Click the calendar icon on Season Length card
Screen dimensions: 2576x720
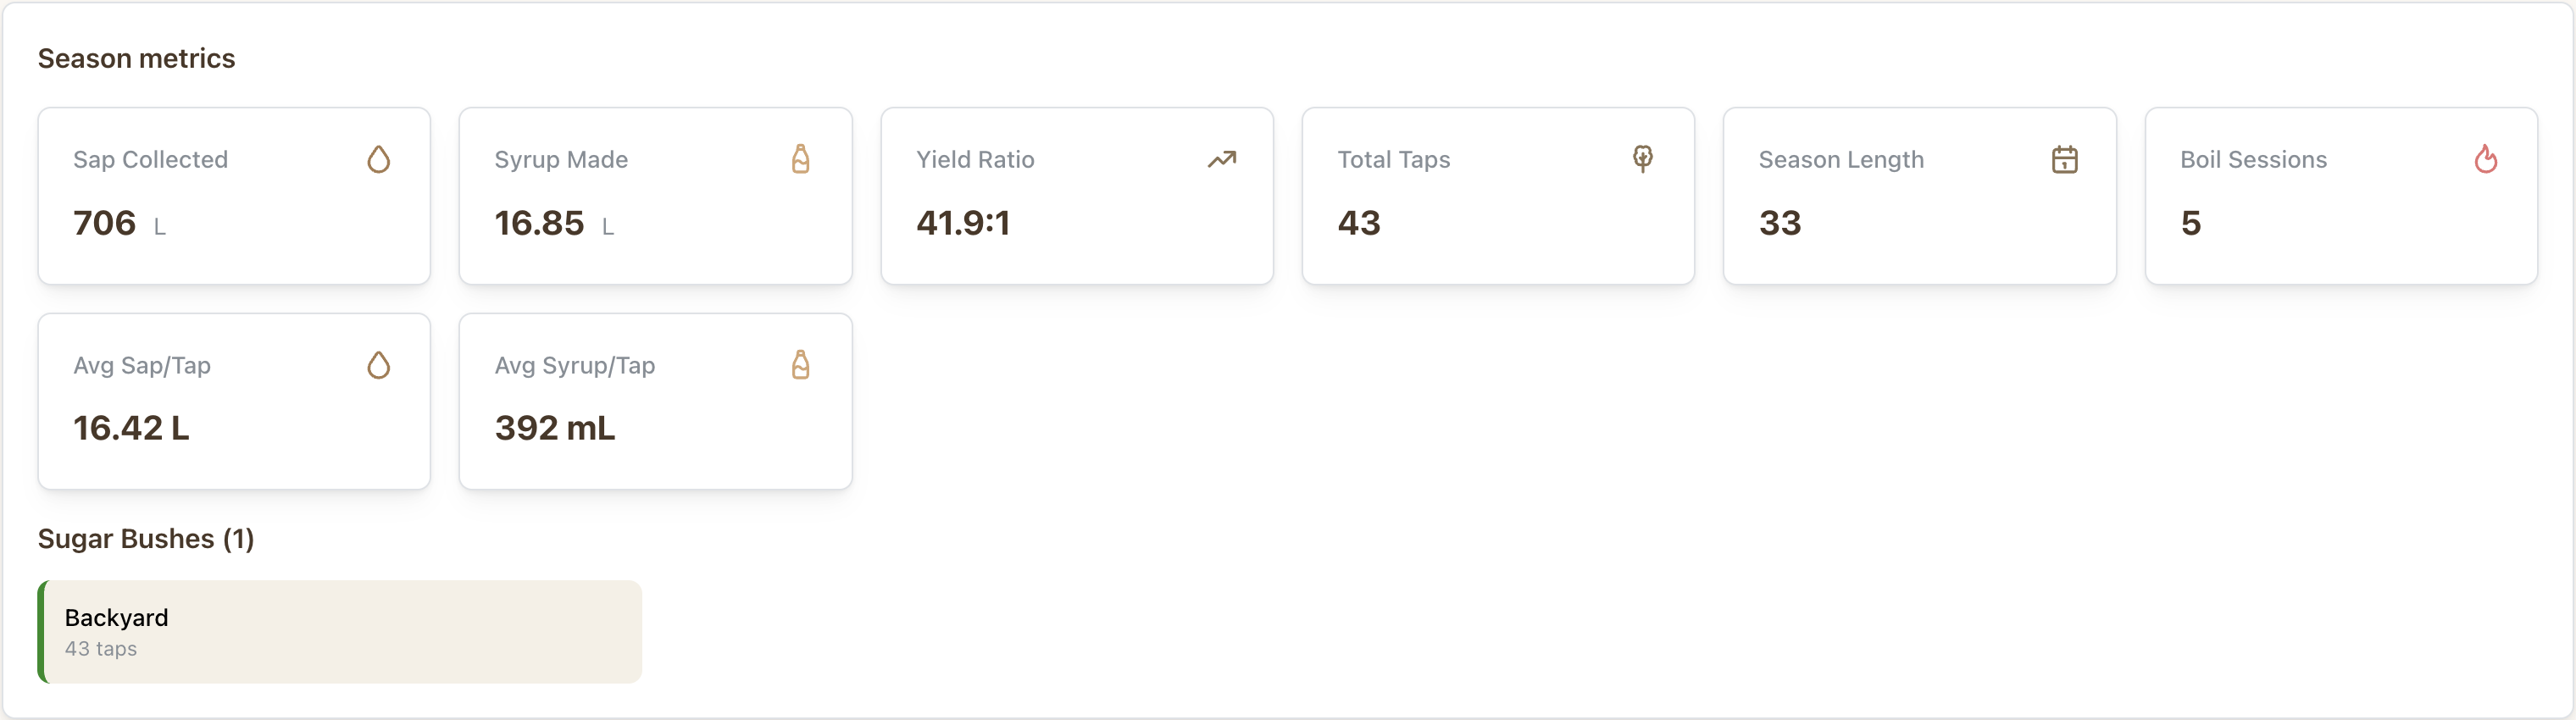click(2064, 159)
